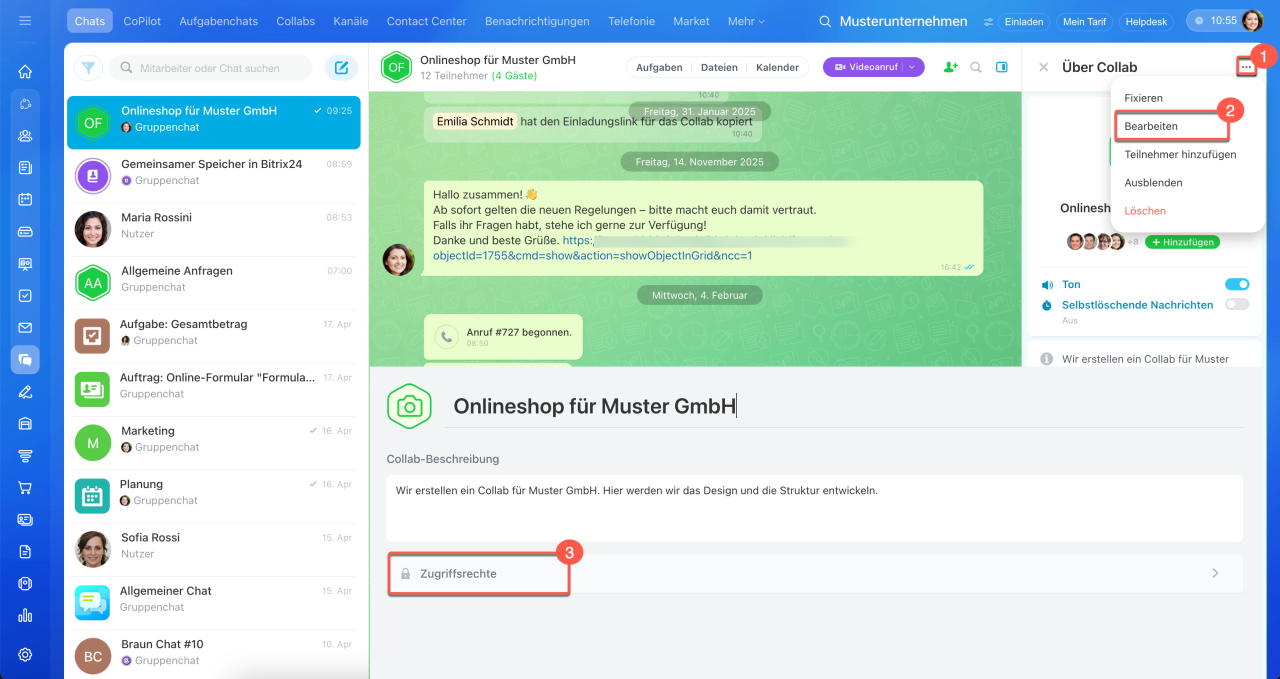This screenshot has width=1280, height=679.
Task: Open Dateien in the chat header
Action: [x=719, y=67]
